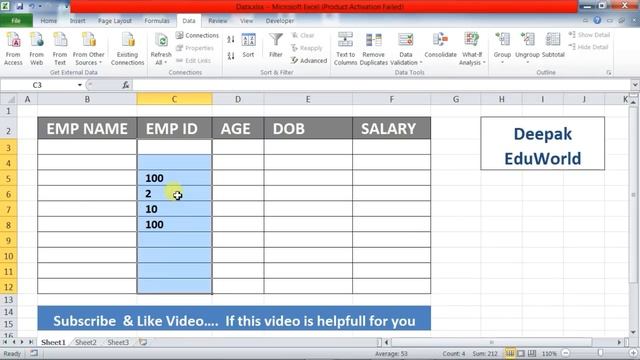Open Outline dialog launcher

[609, 73]
